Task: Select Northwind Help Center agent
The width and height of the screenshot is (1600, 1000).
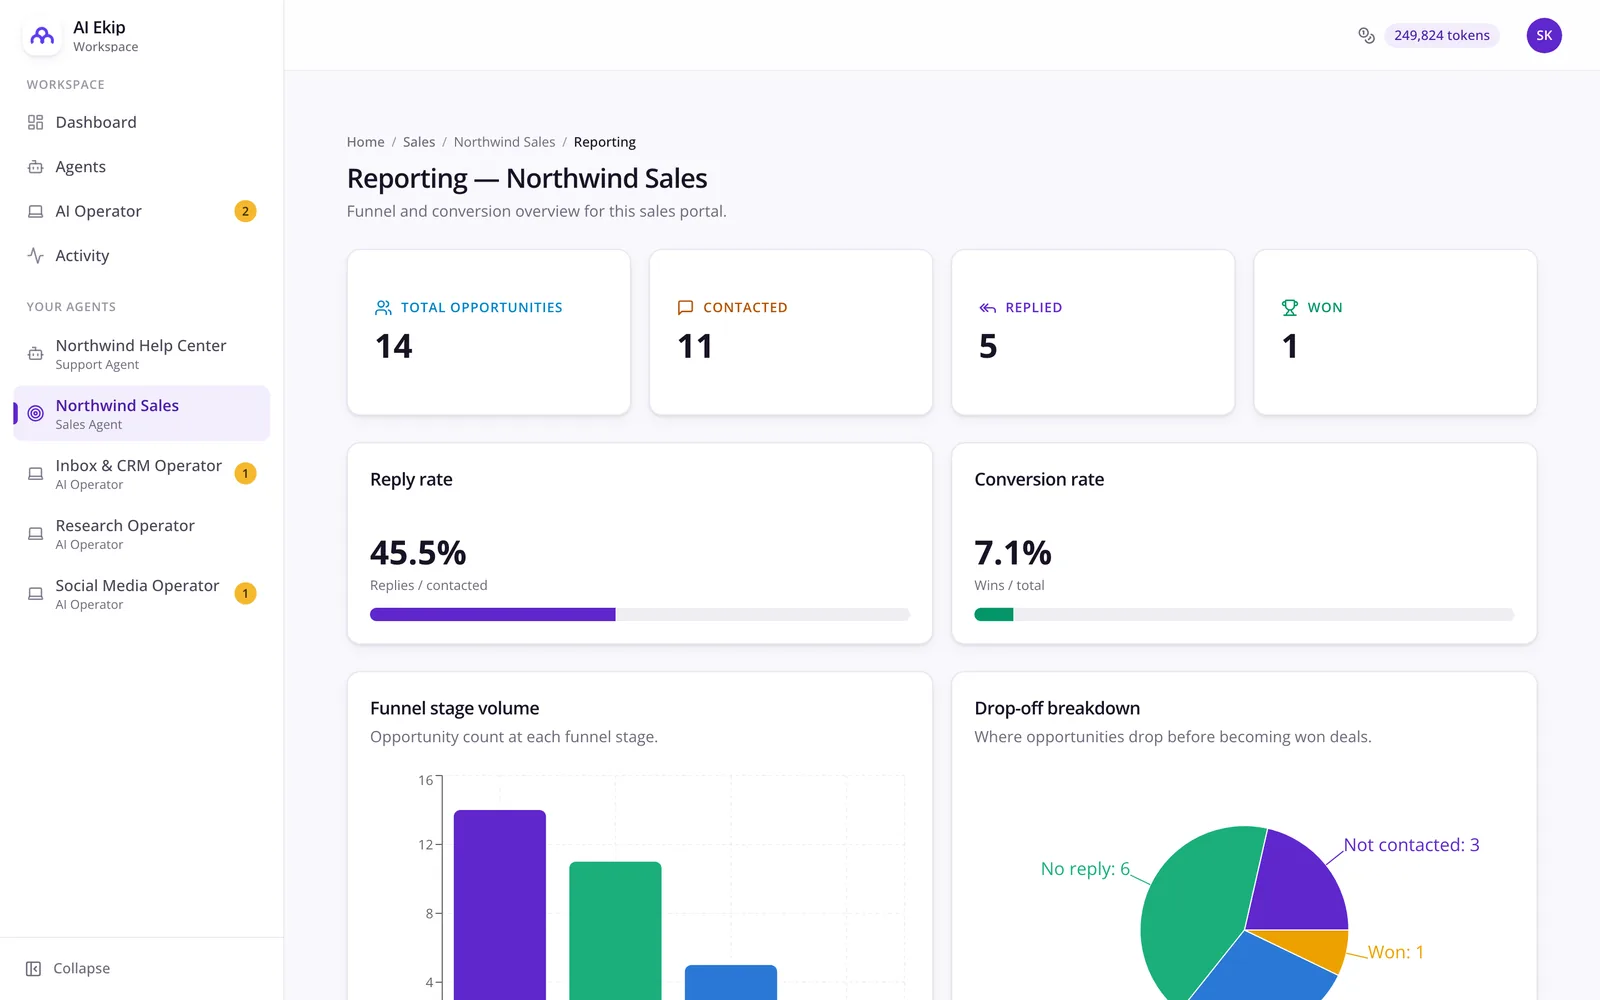Action: click(142, 353)
